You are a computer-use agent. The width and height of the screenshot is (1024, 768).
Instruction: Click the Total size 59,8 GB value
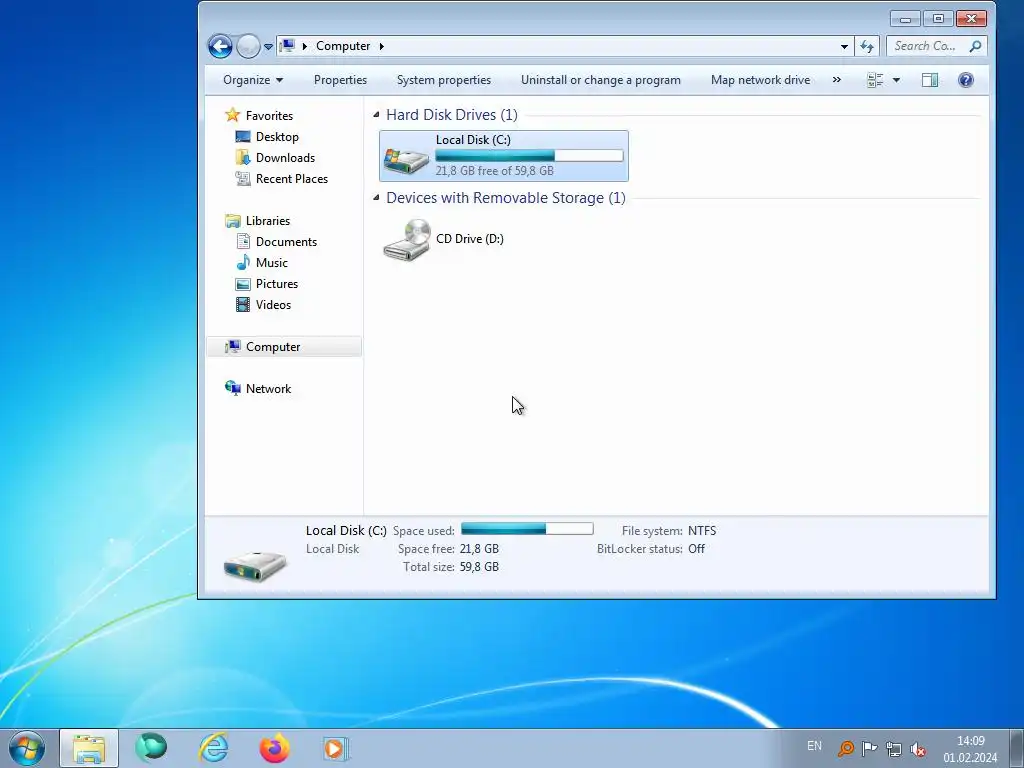pos(479,567)
